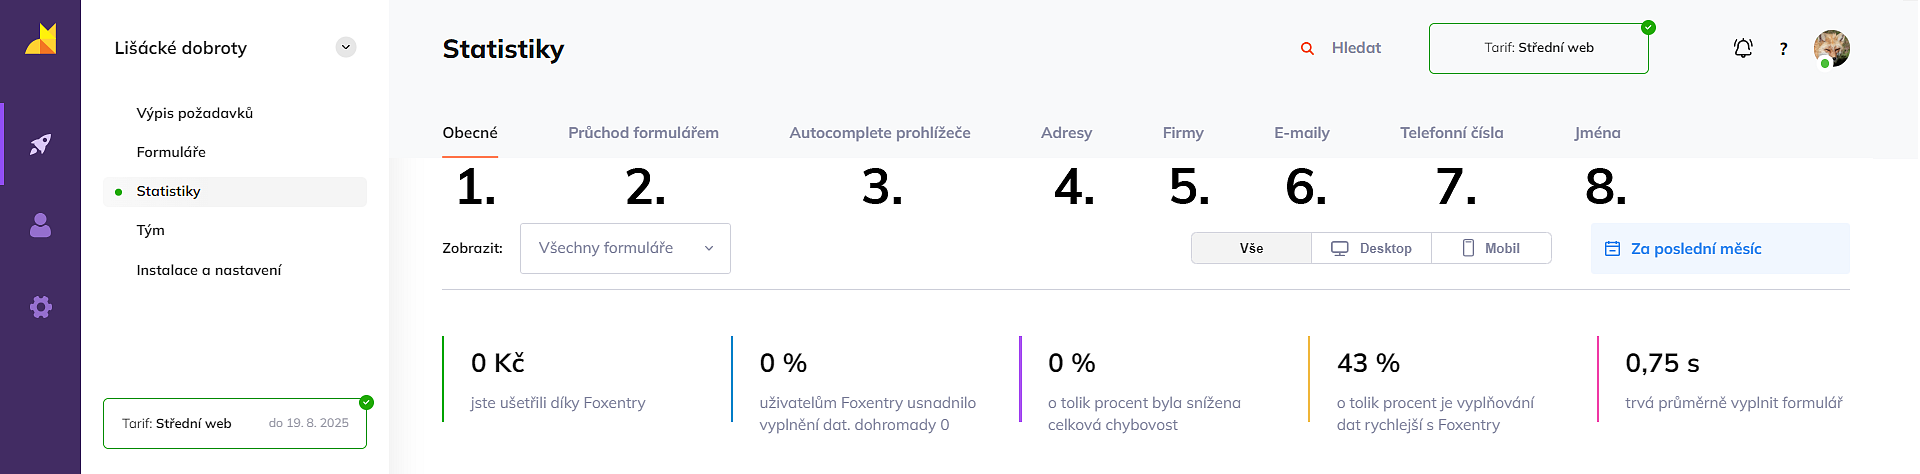The width and height of the screenshot is (1920, 474).
Task: Open the user avatar menu
Action: (x=1831, y=48)
